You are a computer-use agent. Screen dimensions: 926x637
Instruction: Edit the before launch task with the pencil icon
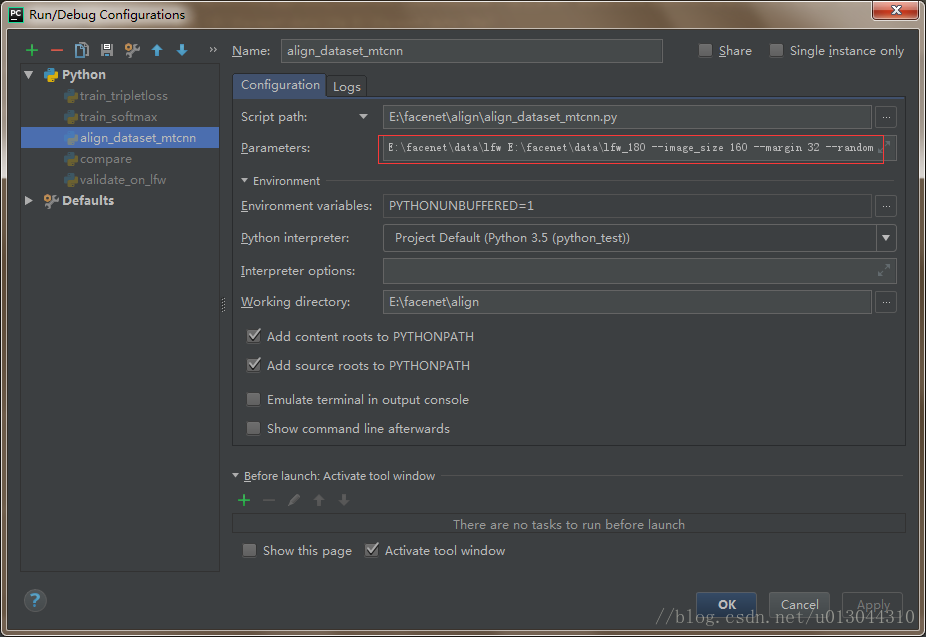[x=294, y=501]
